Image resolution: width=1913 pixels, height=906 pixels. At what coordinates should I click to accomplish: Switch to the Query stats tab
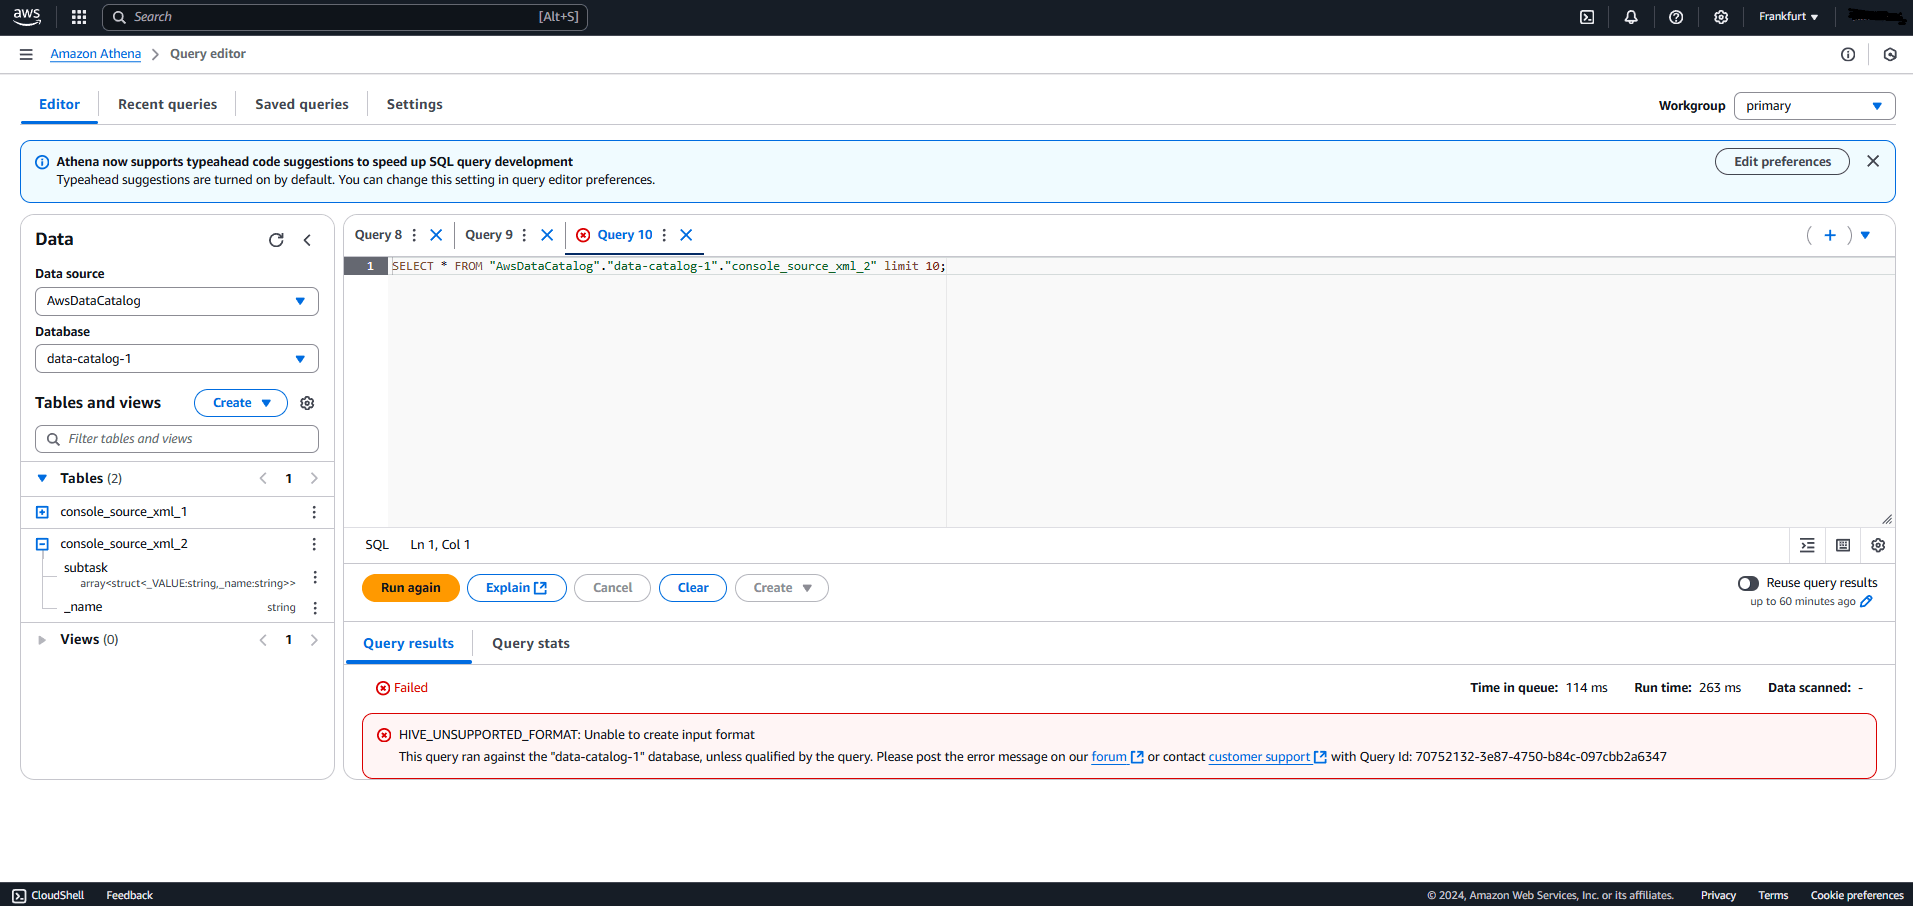531,643
